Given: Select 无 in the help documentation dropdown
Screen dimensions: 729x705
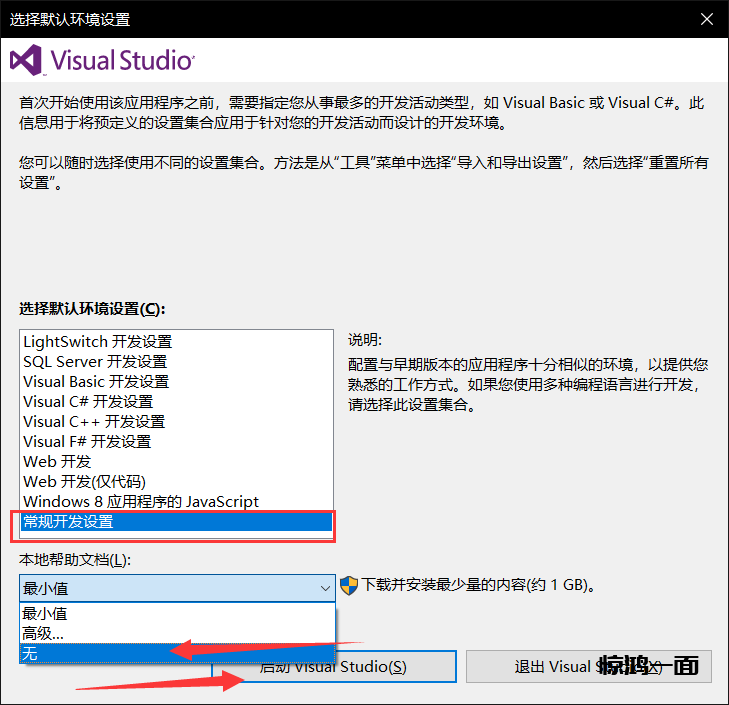Looking at the screenshot, I should [30, 653].
